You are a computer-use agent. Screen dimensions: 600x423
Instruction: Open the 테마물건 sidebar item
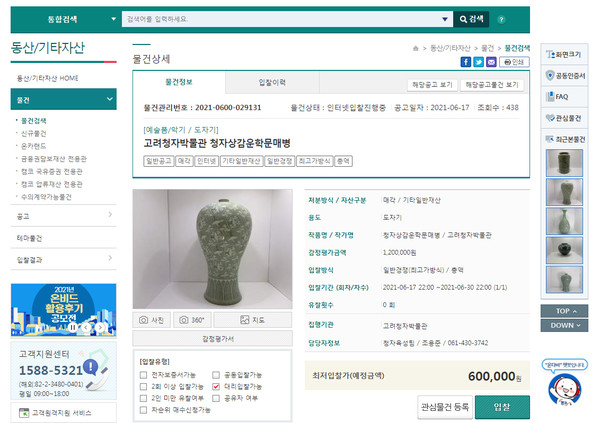pyautogui.click(x=64, y=238)
